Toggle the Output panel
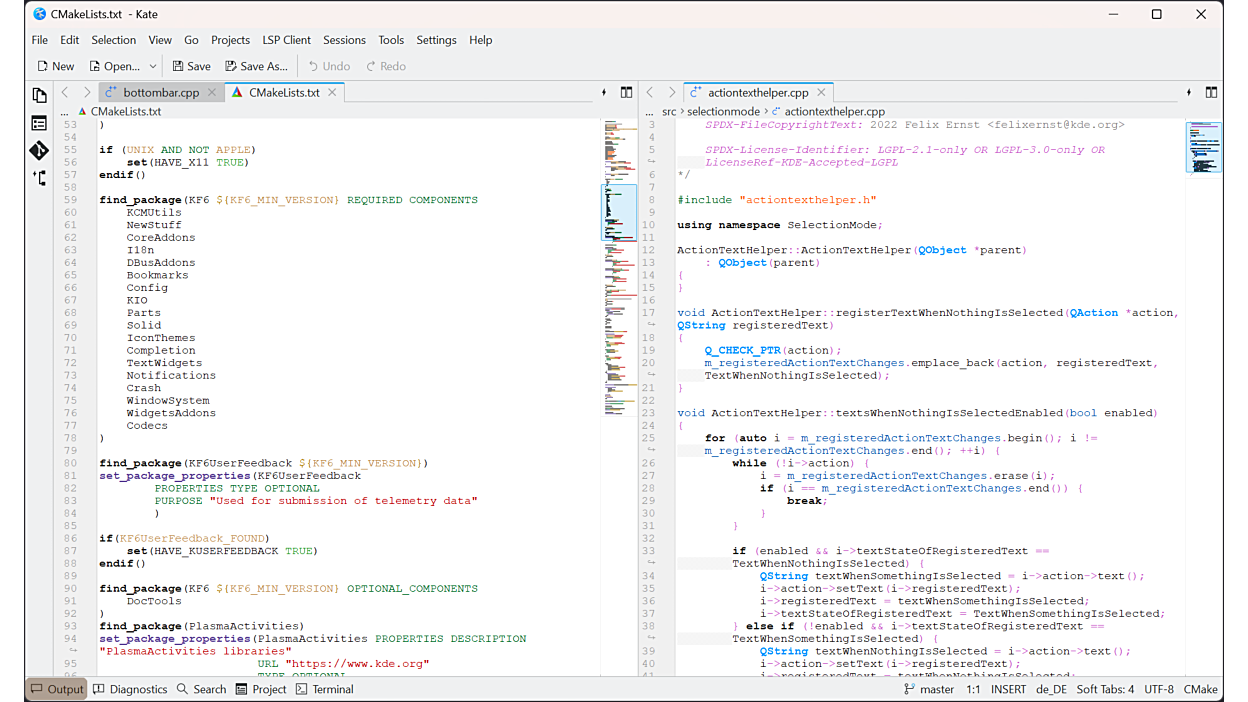The height and width of the screenshot is (702, 1248). pyautogui.click(x=56, y=689)
